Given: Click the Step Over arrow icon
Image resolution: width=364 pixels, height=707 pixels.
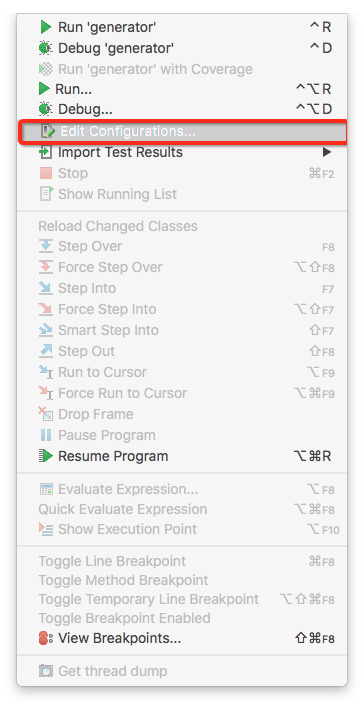Looking at the screenshot, I should pyautogui.click(x=46, y=246).
